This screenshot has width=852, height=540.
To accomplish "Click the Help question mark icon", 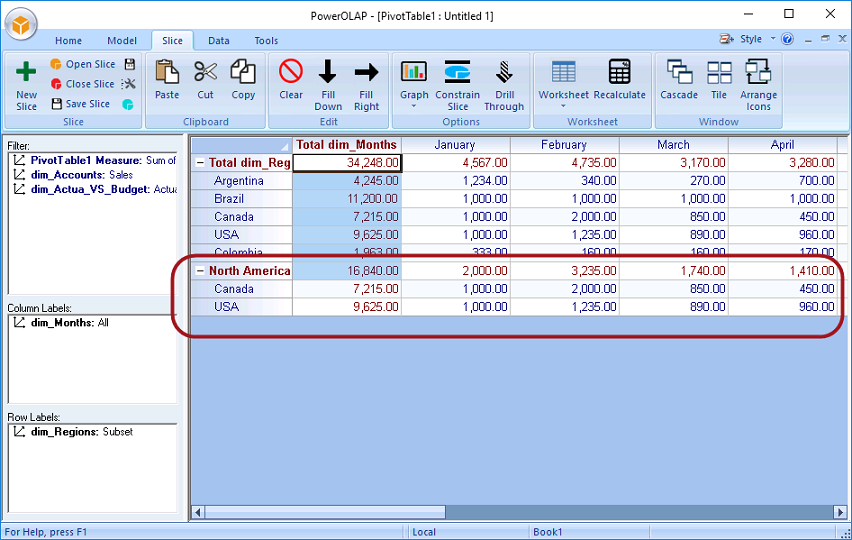I will [787, 39].
